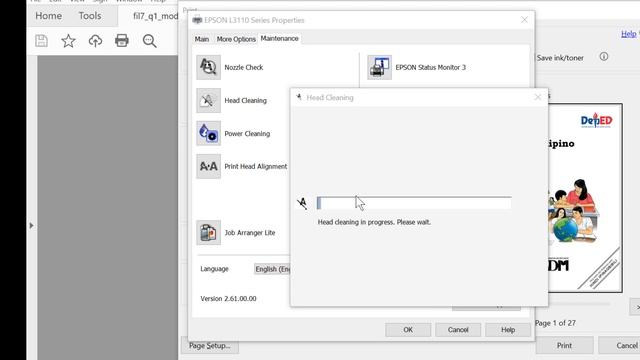Click OK in EPSON Properties dialog
The width and height of the screenshot is (640, 360).
click(x=408, y=330)
